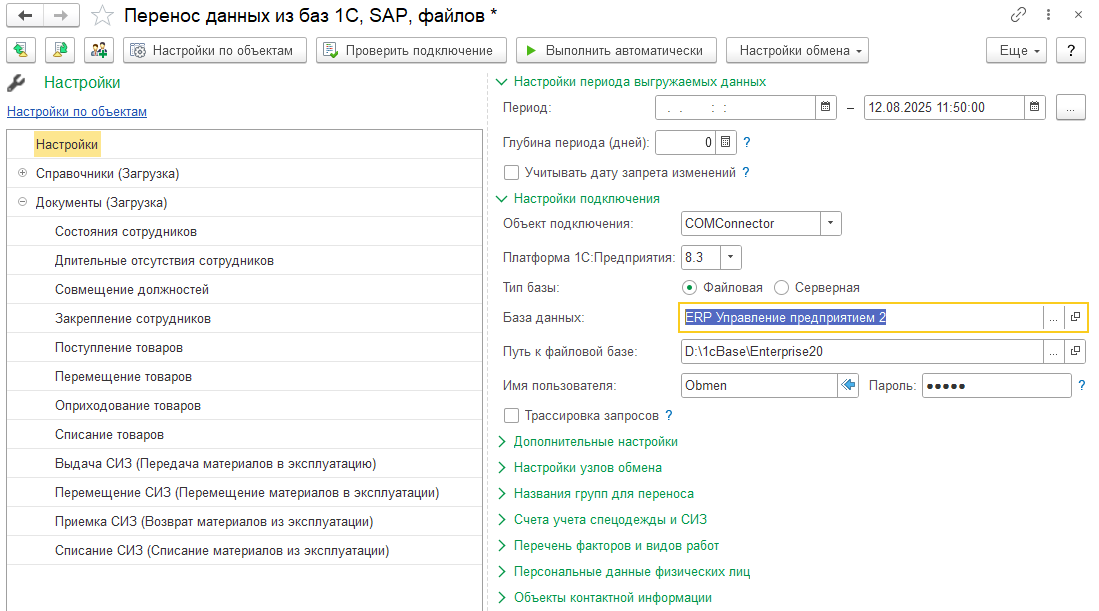Click the Настройки по объектам link
The height and width of the screenshot is (611, 1099).
coord(77,112)
